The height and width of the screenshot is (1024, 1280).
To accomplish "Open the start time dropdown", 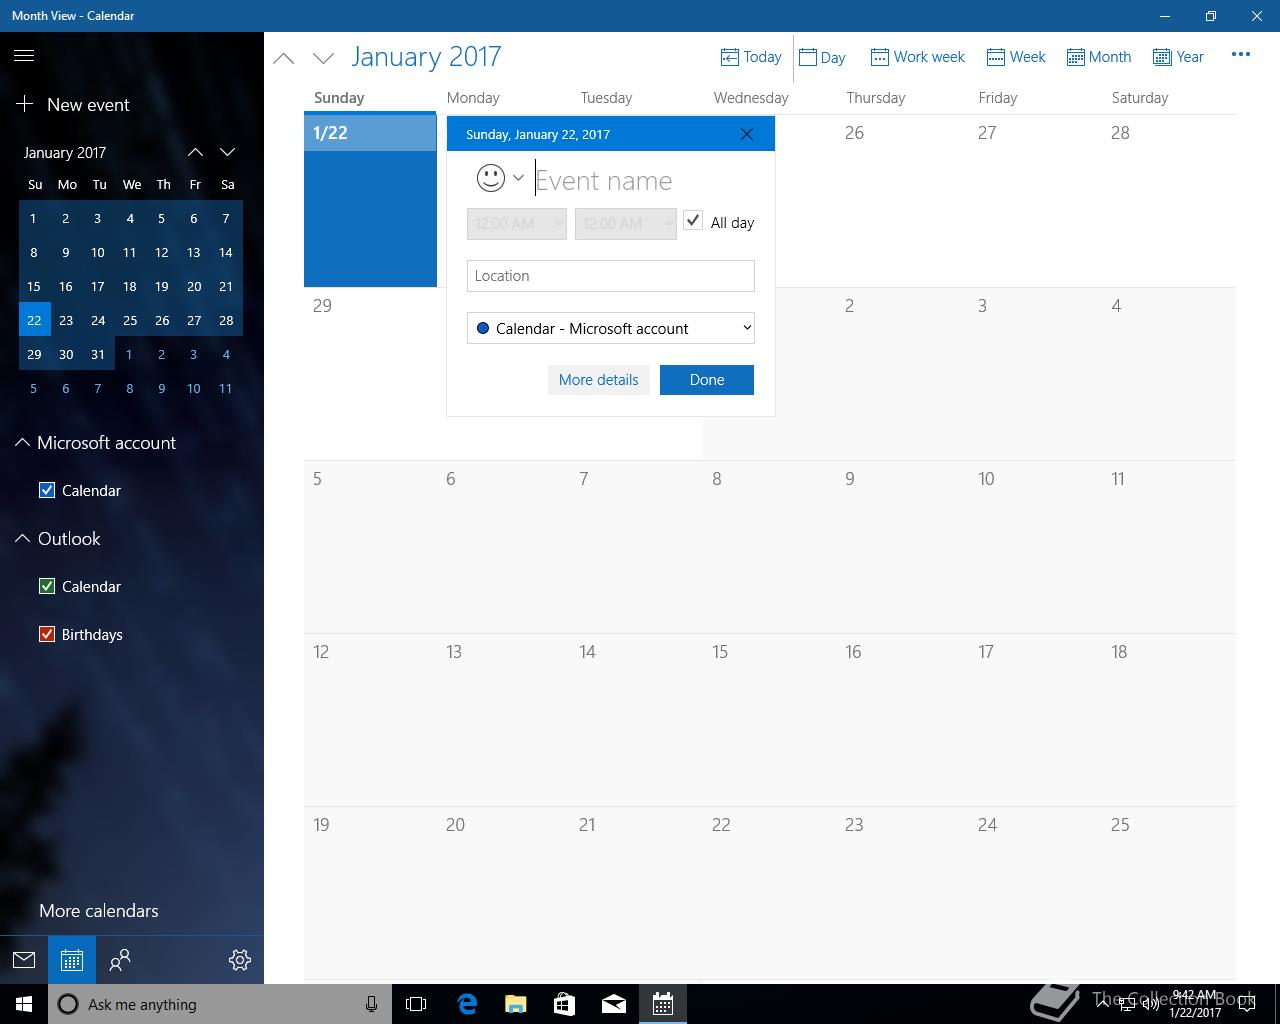I will point(517,223).
